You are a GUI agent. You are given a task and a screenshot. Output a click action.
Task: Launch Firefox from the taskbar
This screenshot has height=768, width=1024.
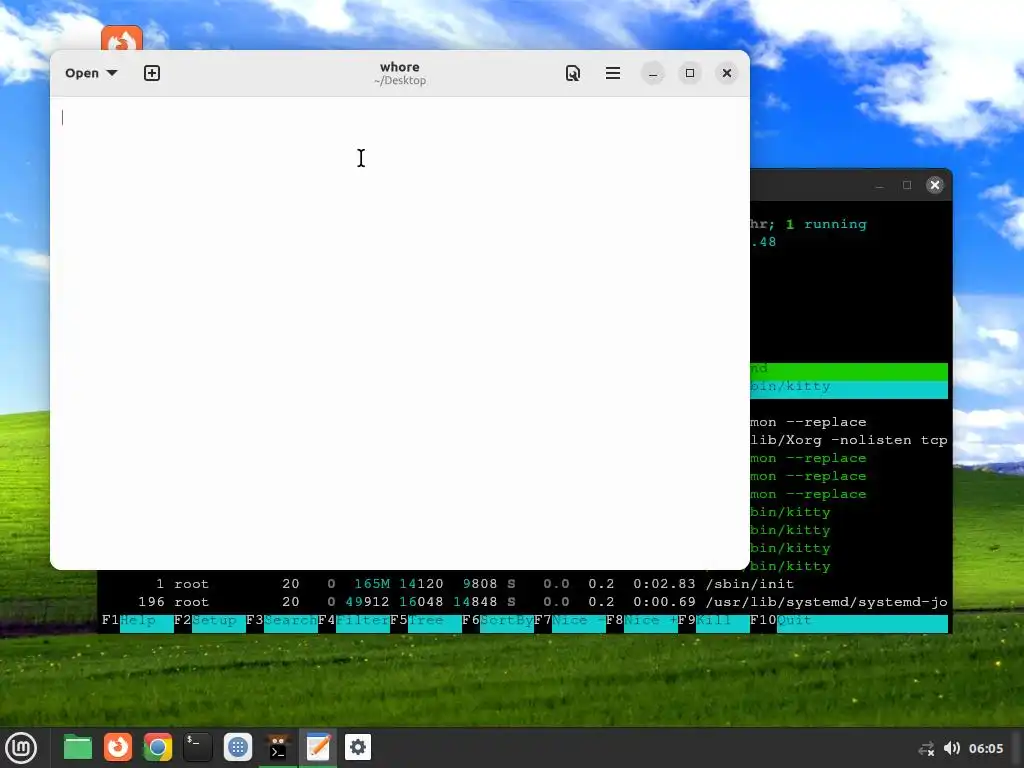118,748
